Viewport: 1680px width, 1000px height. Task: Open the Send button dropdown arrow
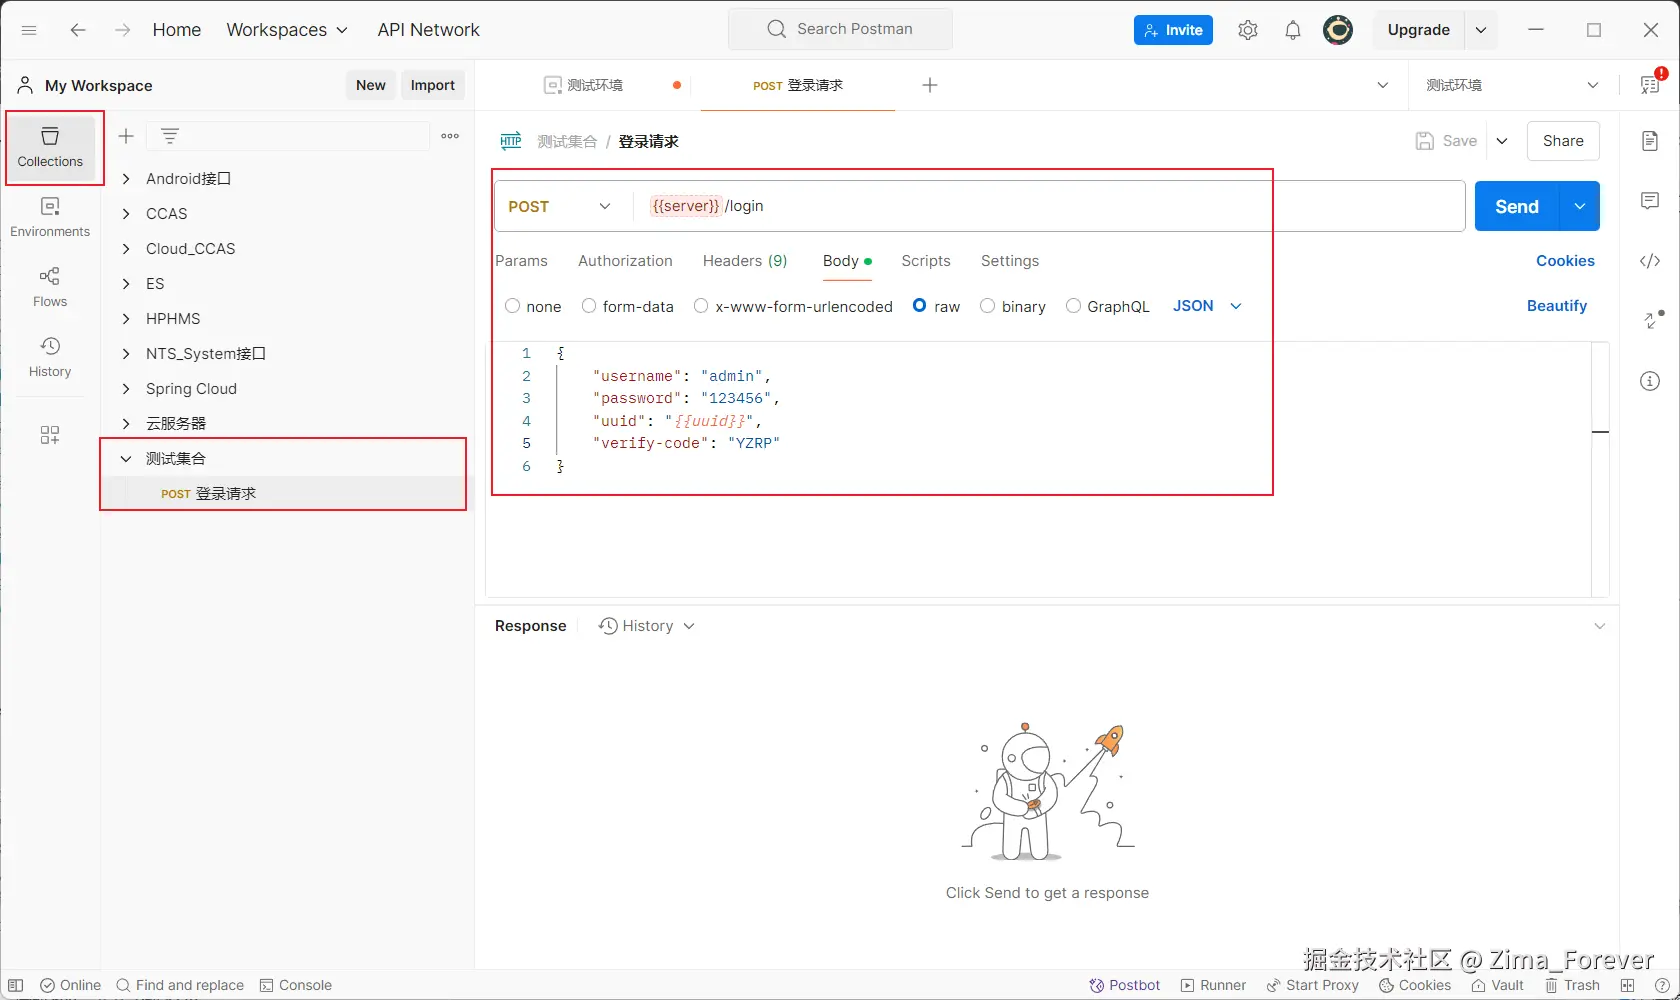1579,206
